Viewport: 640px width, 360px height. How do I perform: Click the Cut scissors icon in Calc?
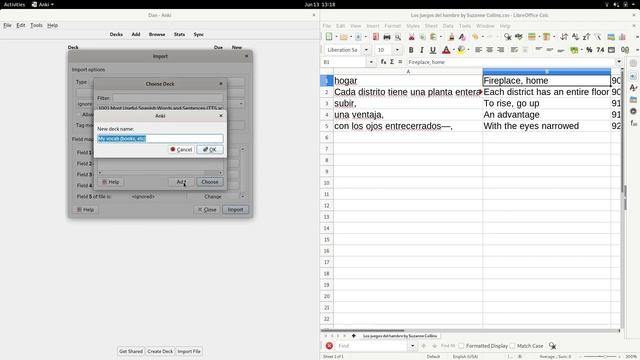(411, 37)
